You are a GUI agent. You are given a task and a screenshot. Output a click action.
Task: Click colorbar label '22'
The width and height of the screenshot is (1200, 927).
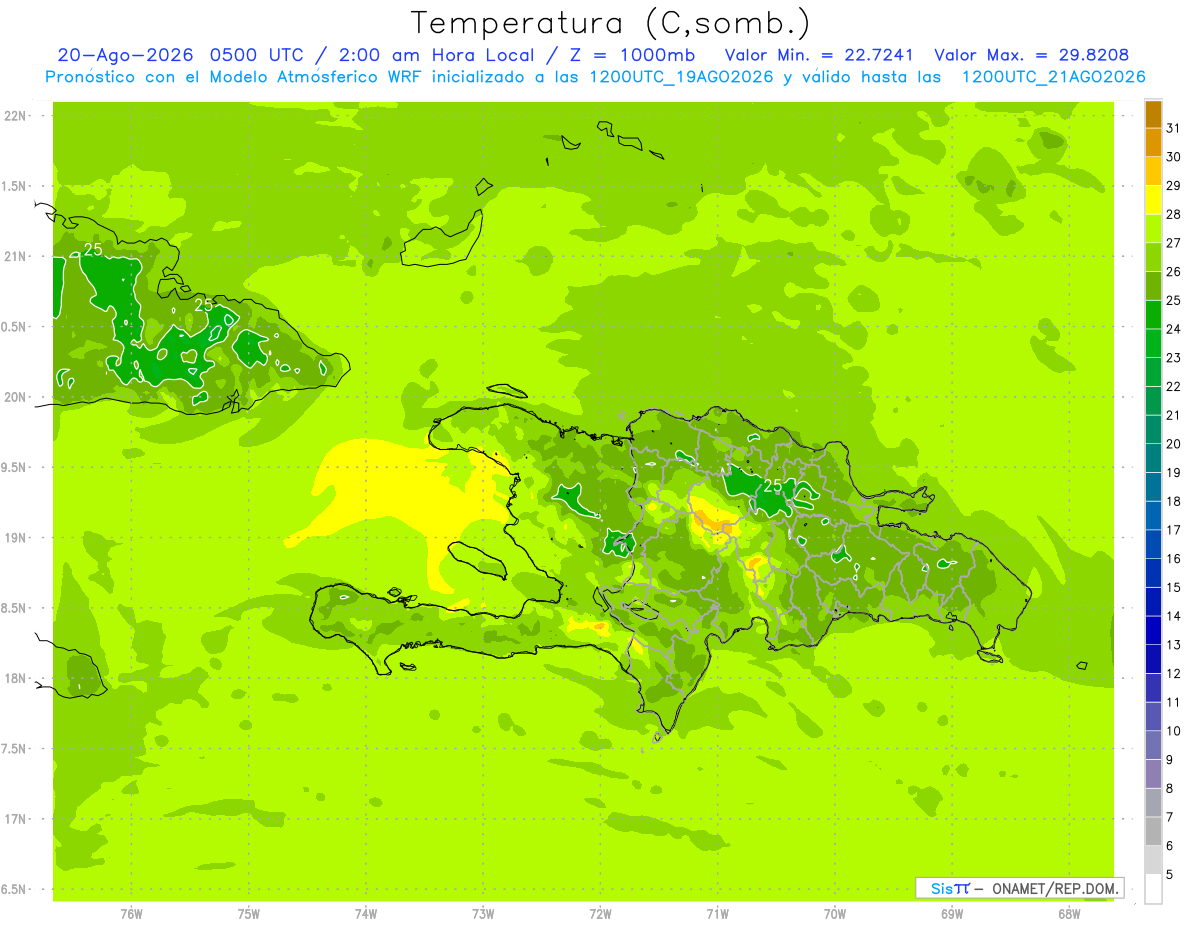tap(1174, 386)
